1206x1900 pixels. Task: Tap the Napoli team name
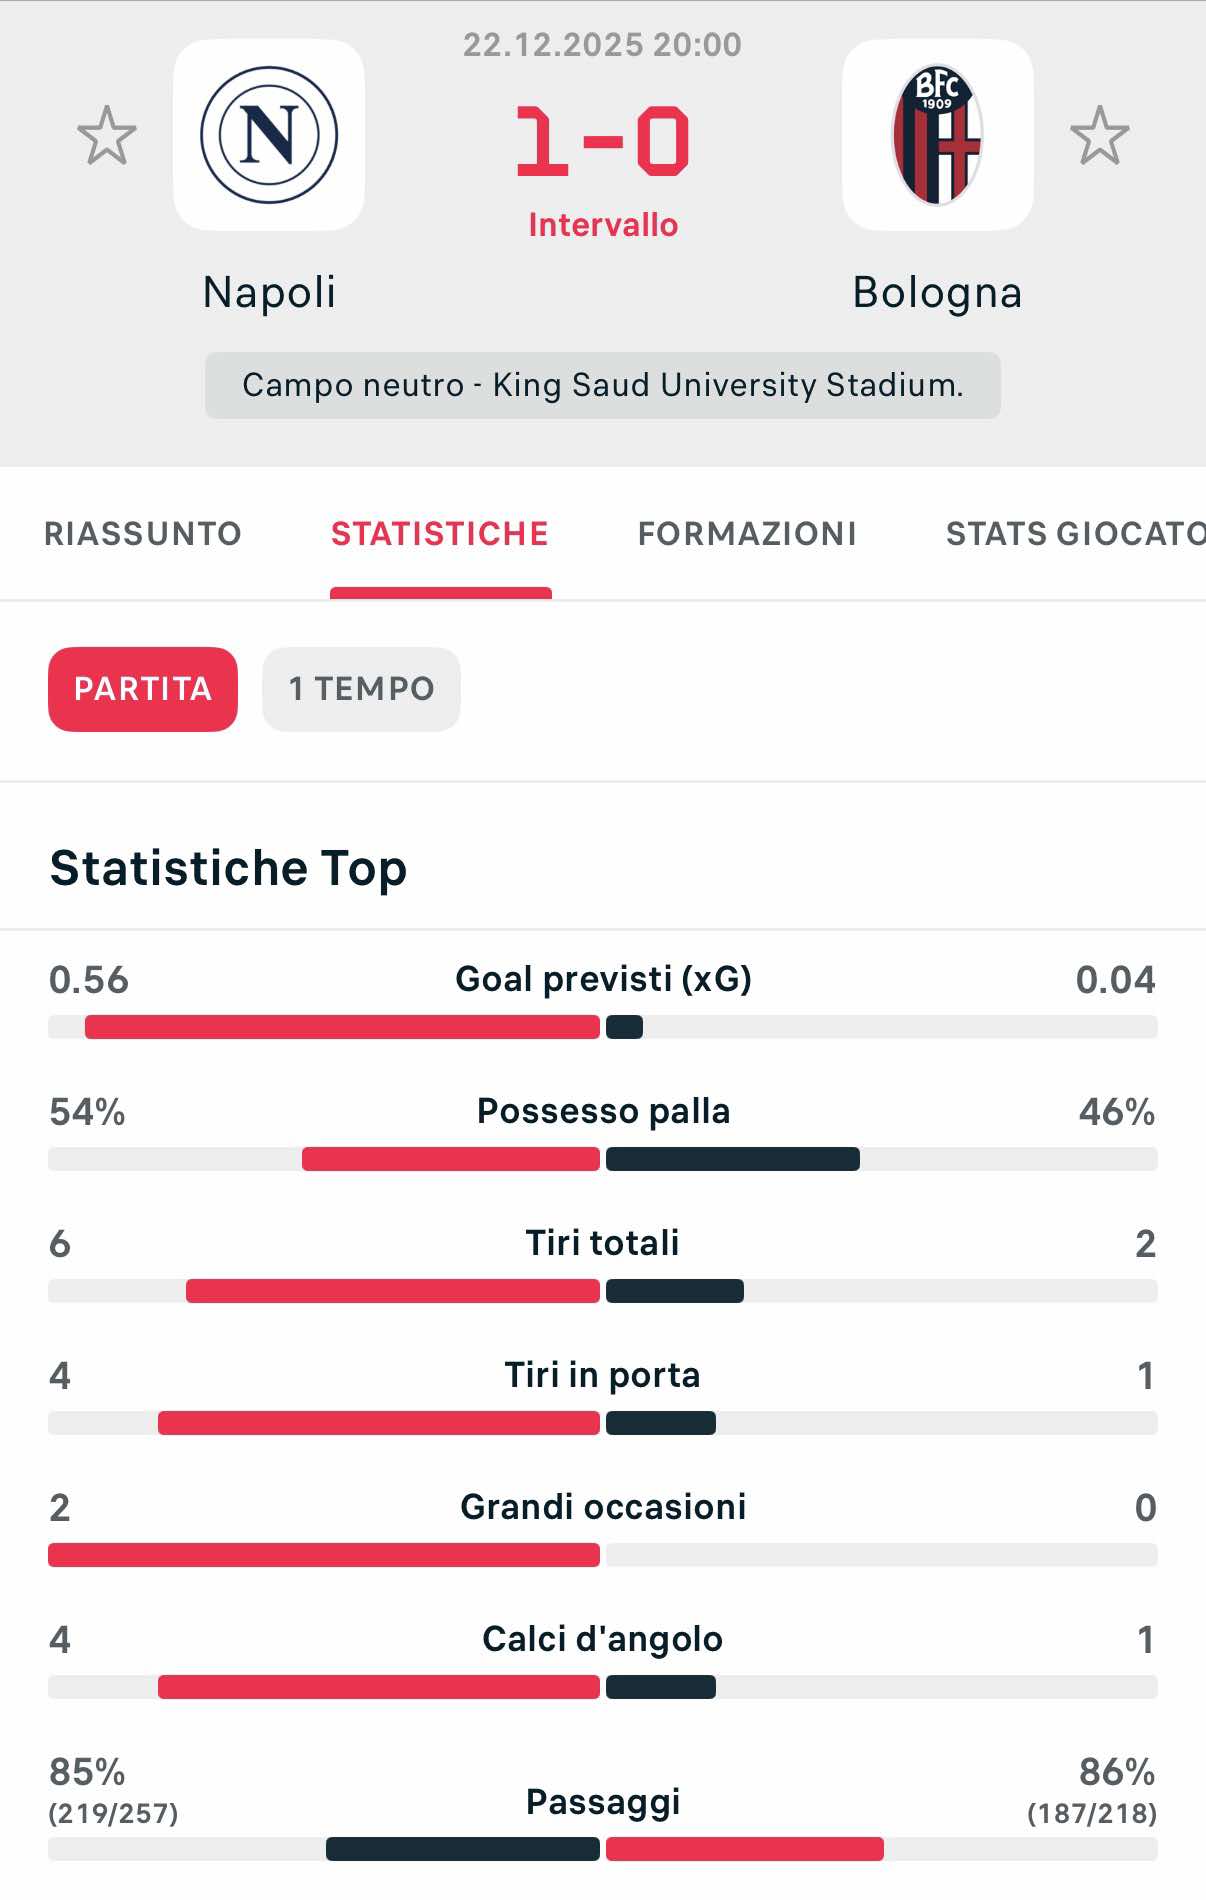[x=269, y=293]
